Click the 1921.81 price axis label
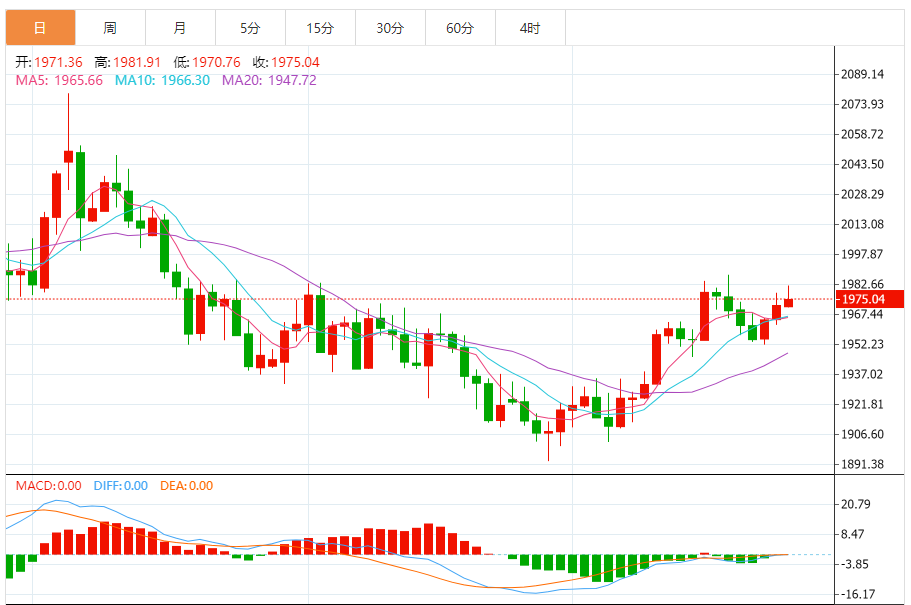This screenshot has height=605, width=911. tap(862, 404)
